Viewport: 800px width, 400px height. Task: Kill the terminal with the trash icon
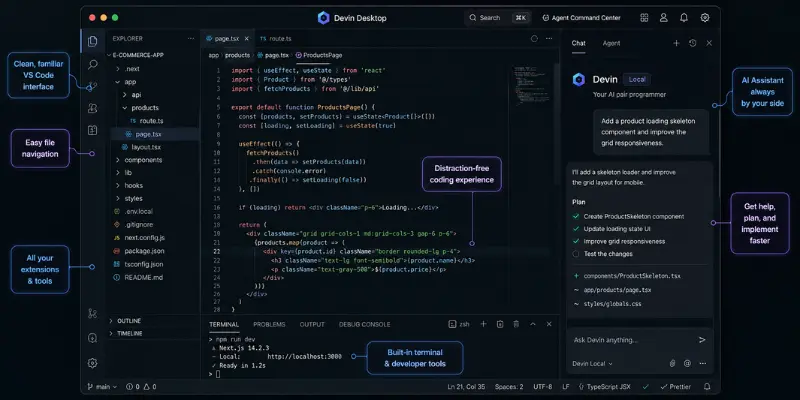tap(516, 324)
